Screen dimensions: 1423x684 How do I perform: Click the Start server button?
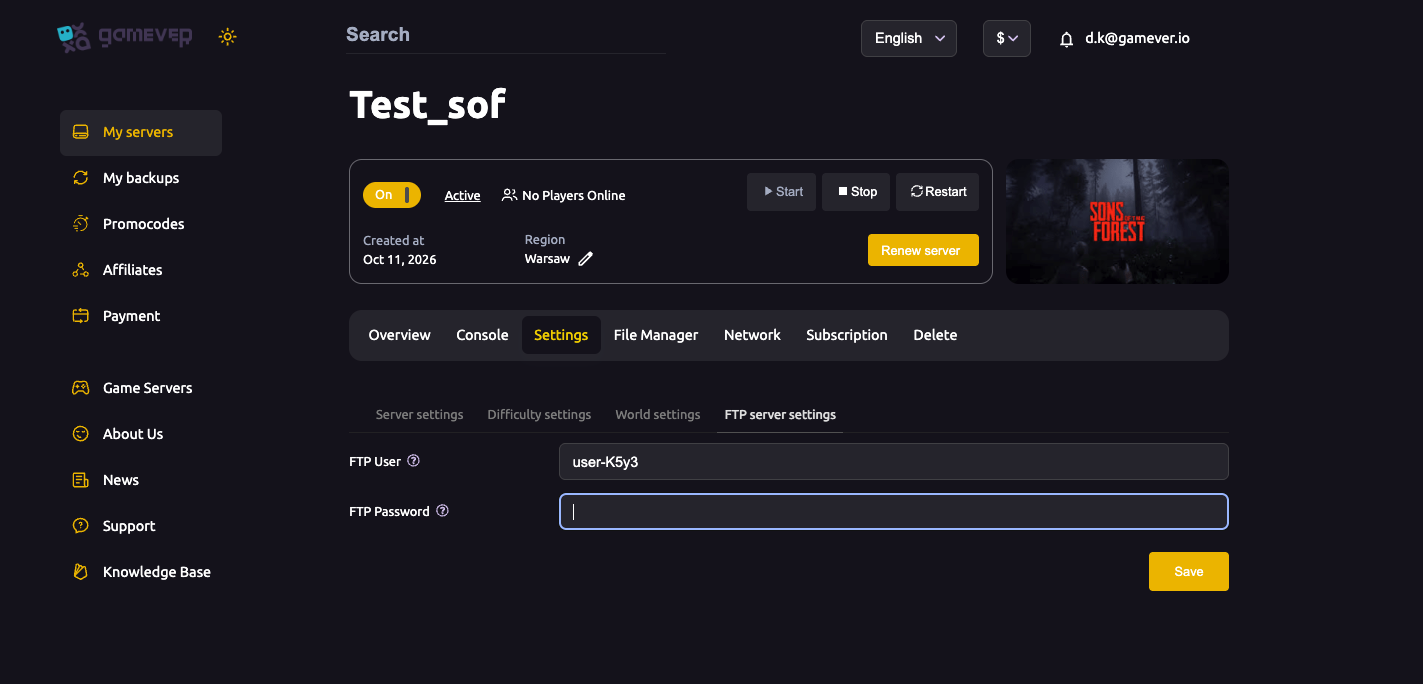coord(782,192)
